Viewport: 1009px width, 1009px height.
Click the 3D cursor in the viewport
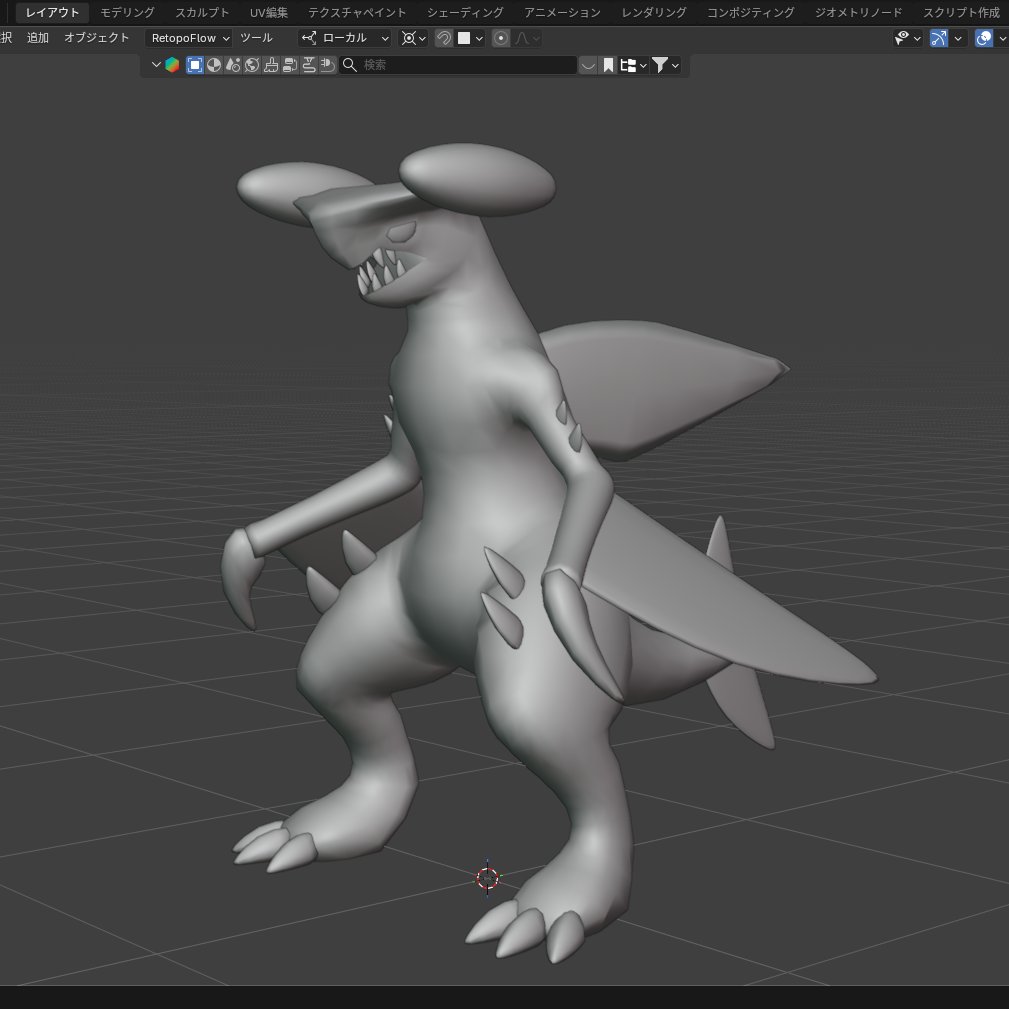(487, 878)
